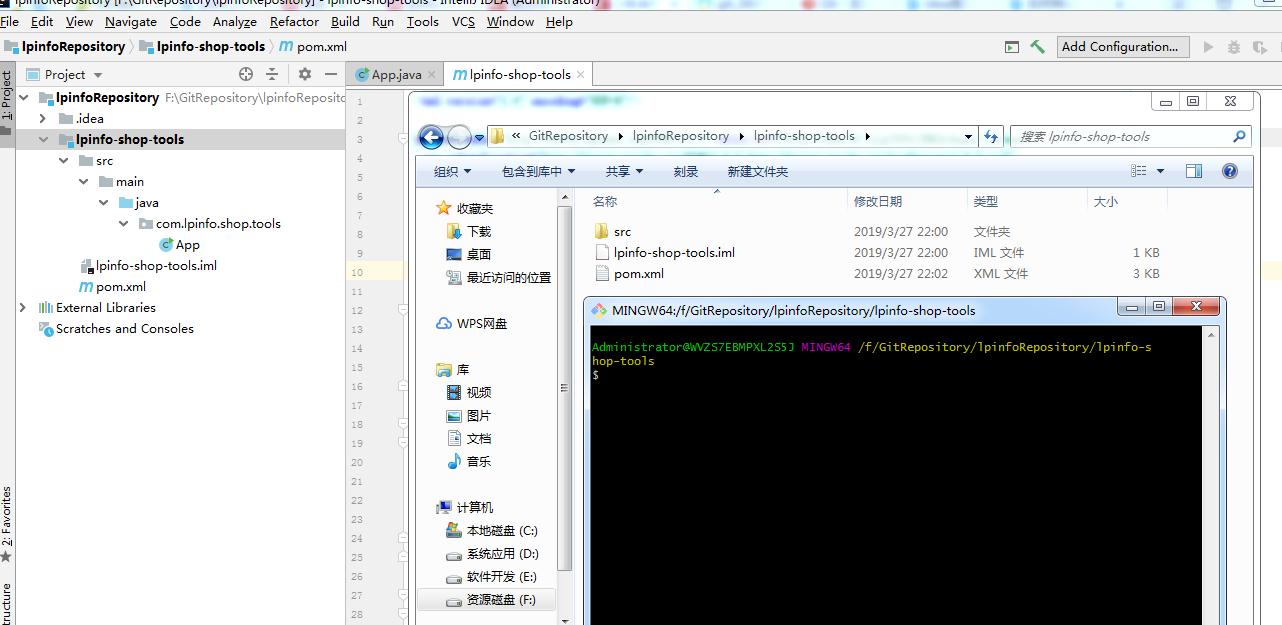Image resolution: width=1282 pixels, height=625 pixels.
Task: Click the Build Project hammer icon
Action: [1038, 47]
